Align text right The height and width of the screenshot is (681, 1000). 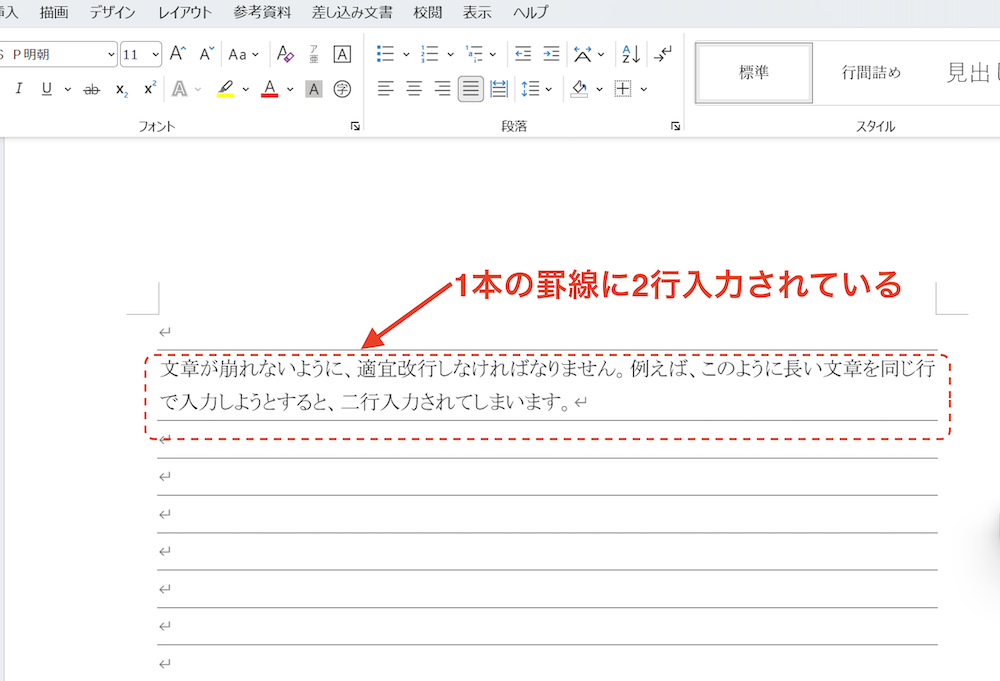pyautogui.click(x=443, y=89)
